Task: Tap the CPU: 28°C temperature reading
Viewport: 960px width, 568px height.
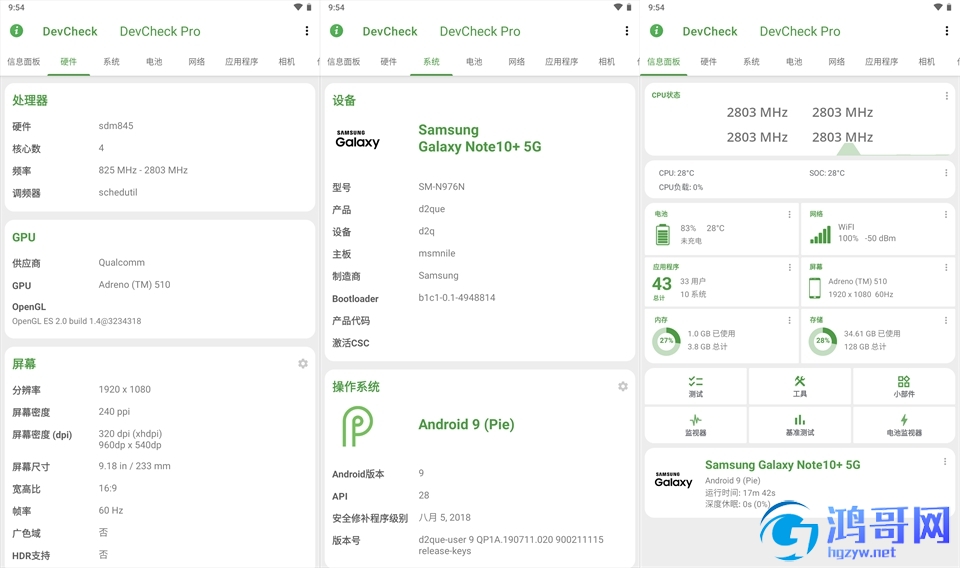Action: click(x=677, y=173)
